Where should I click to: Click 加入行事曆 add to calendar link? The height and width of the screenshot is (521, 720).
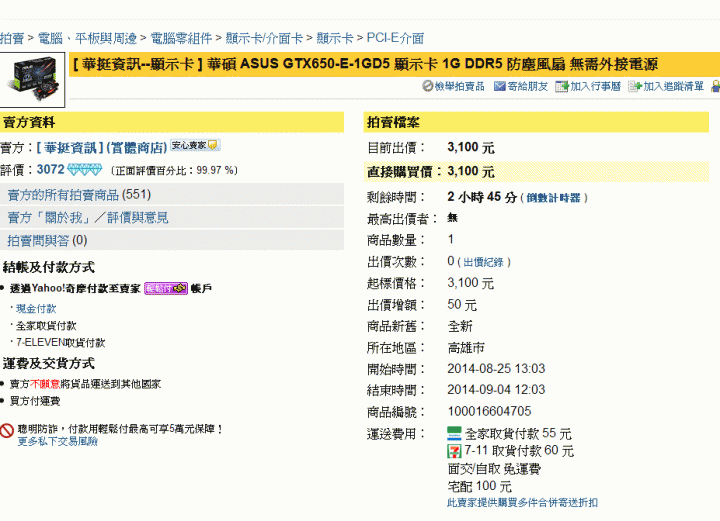[595, 86]
